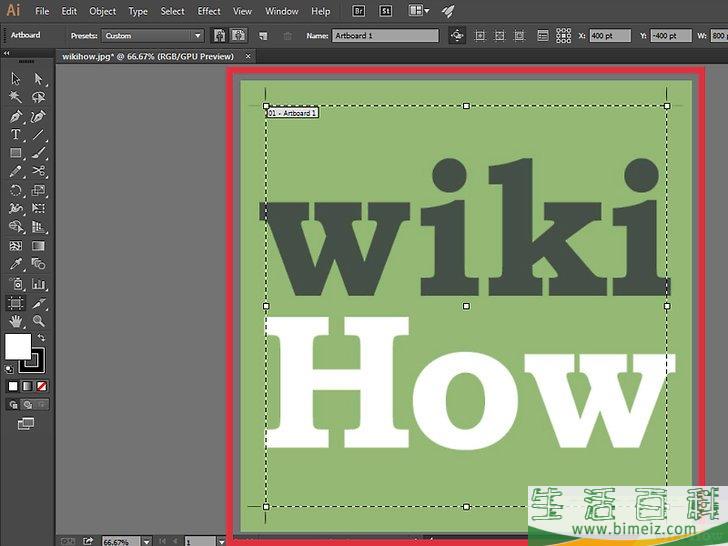Pick the Paintbrush tool
This screenshot has width=728, height=546.
(x=39, y=153)
